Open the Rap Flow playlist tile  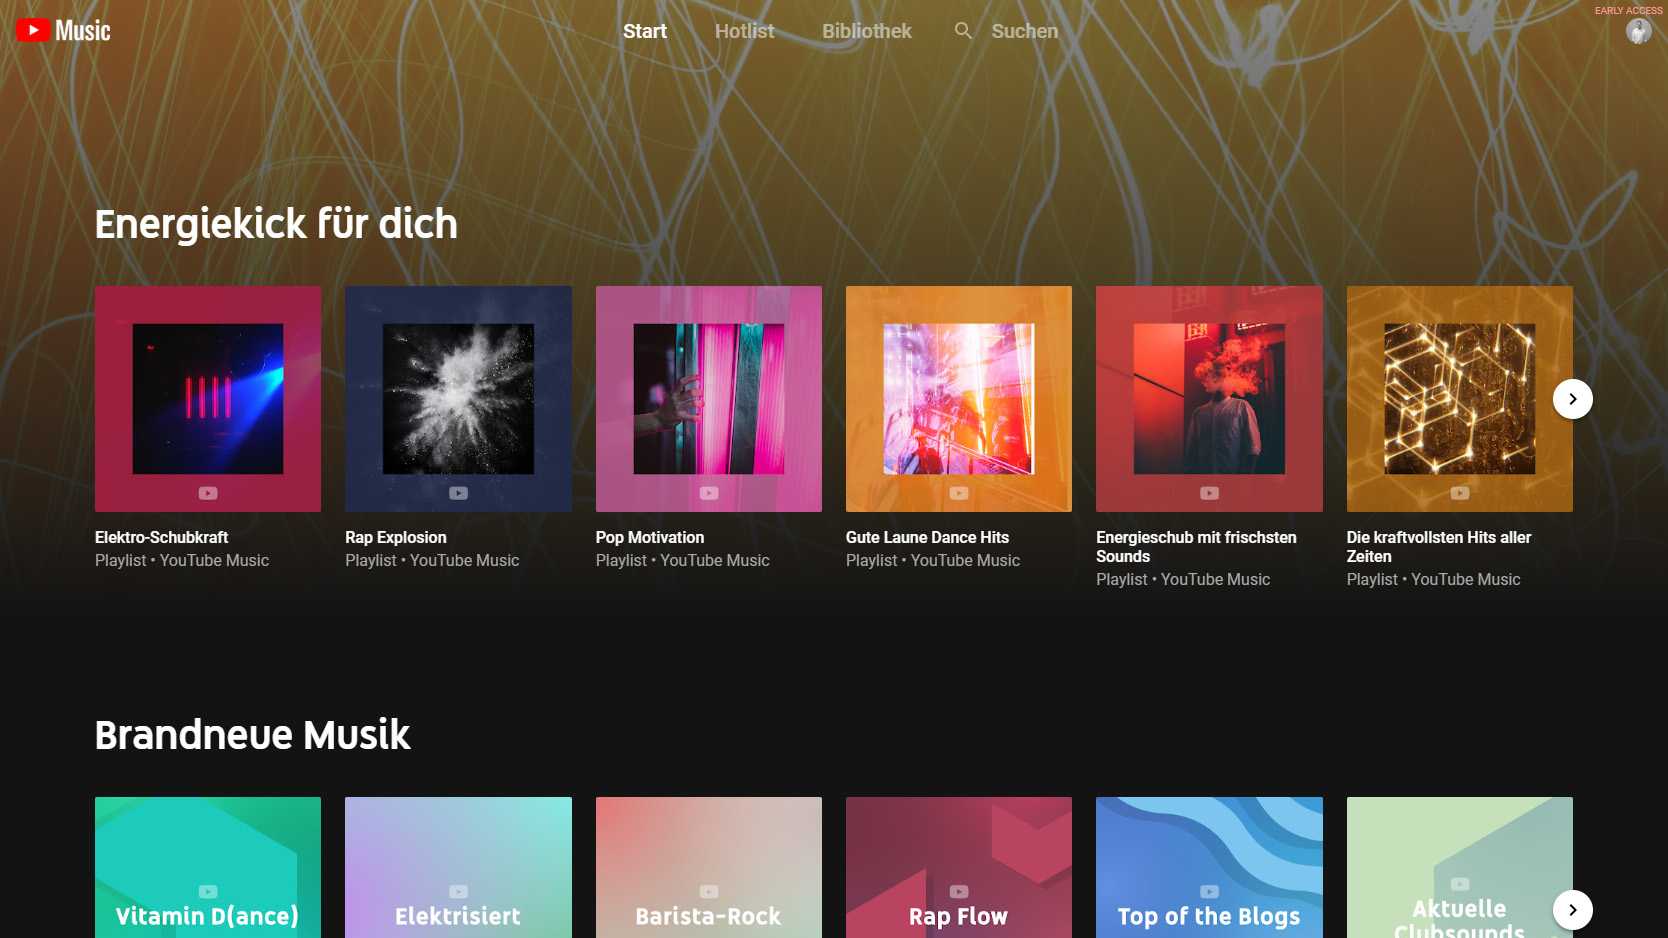point(959,867)
